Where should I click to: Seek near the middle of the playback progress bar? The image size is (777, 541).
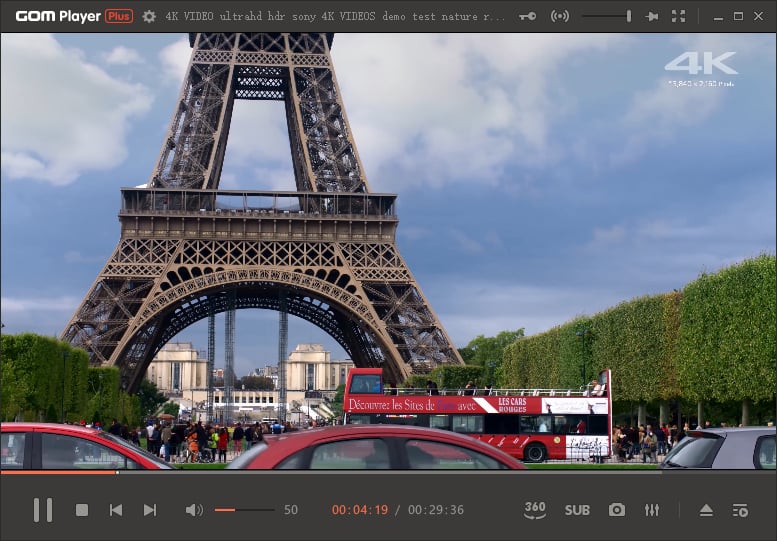(x=388, y=471)
